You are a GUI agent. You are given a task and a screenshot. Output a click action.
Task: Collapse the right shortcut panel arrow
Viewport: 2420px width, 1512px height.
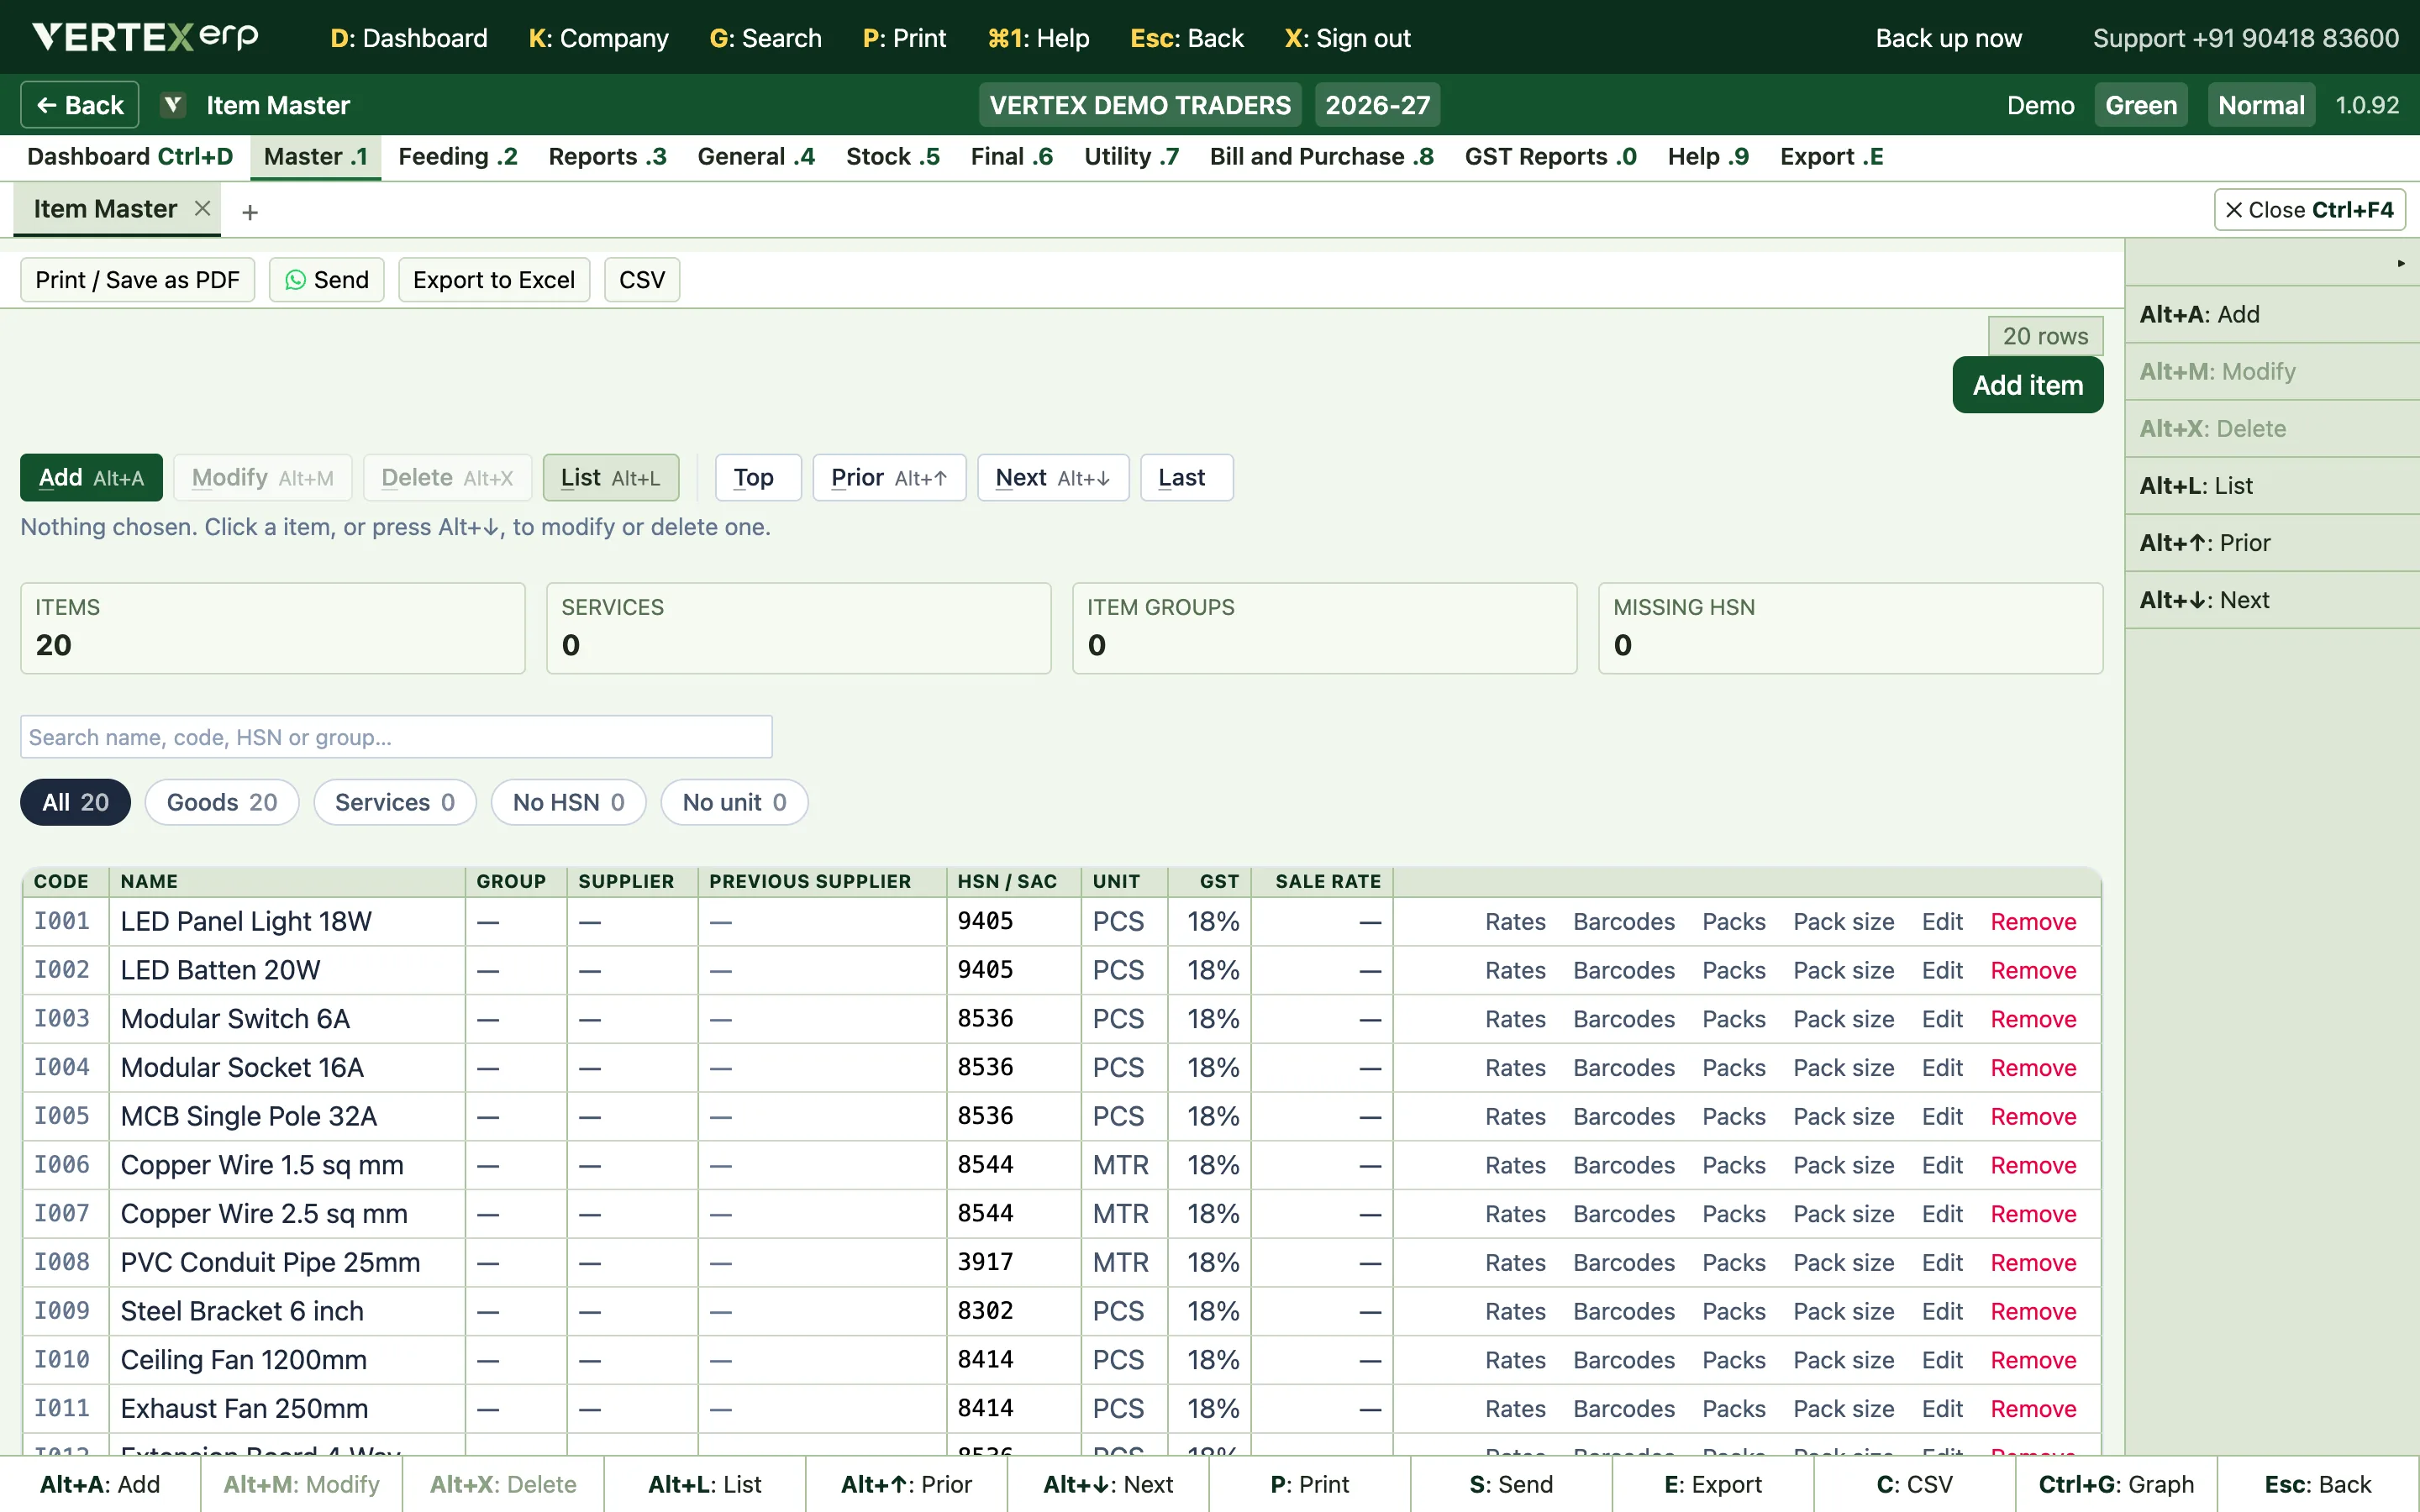click(2400, 263)
